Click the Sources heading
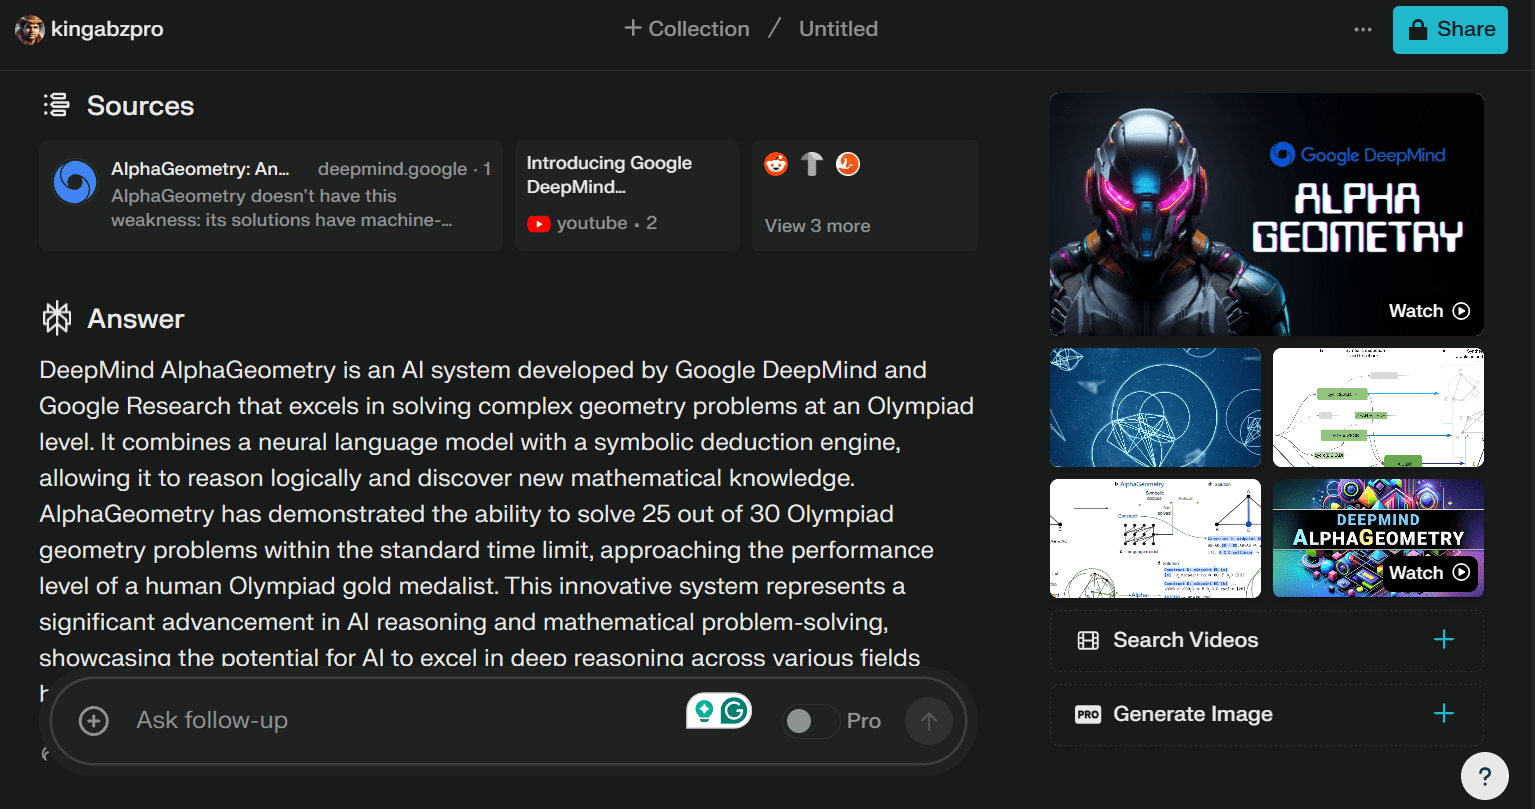 pos(140,106)
